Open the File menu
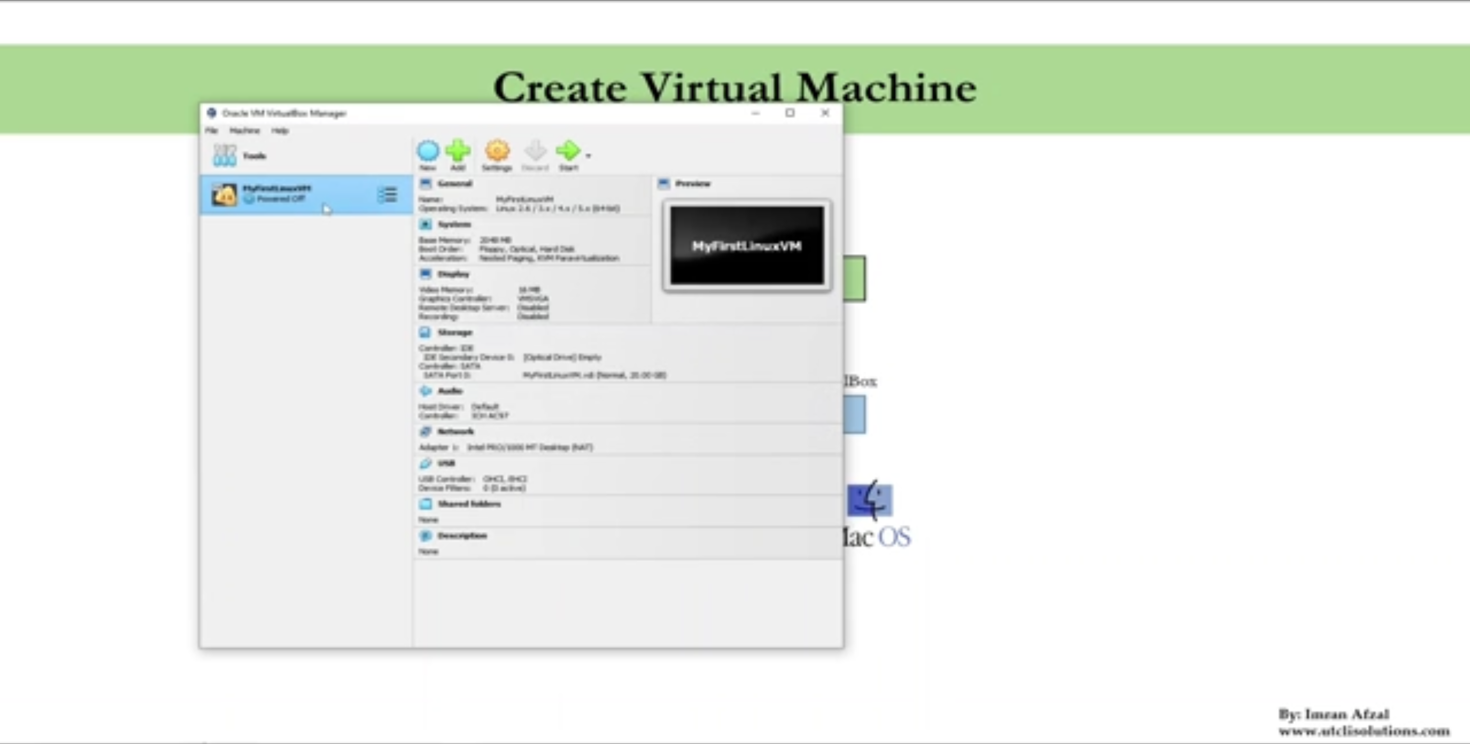Screen dimensions: 1470x744 (211, 131)
